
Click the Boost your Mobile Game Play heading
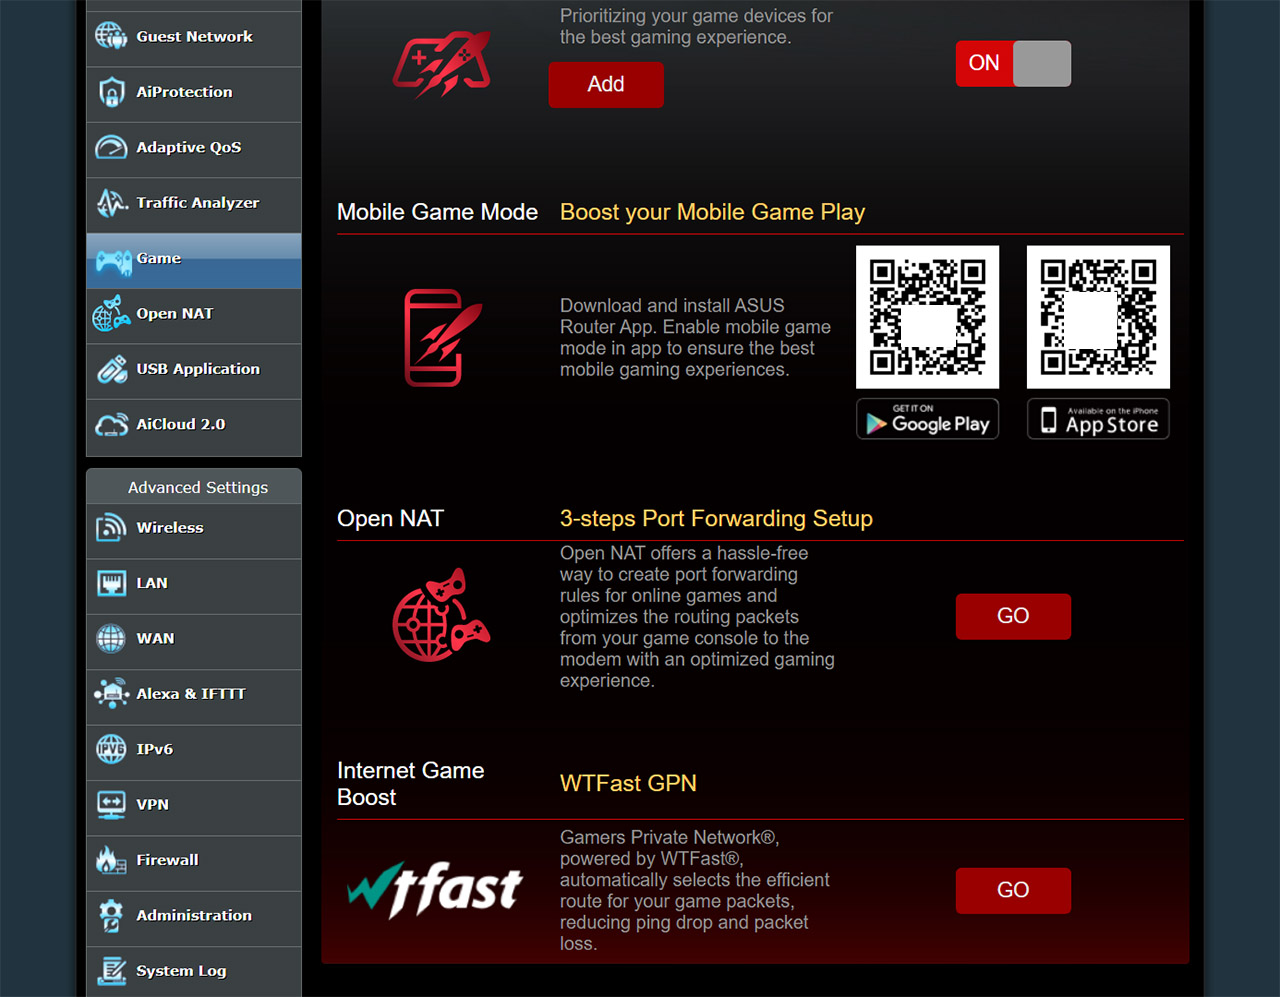click(x=712, y=212)
